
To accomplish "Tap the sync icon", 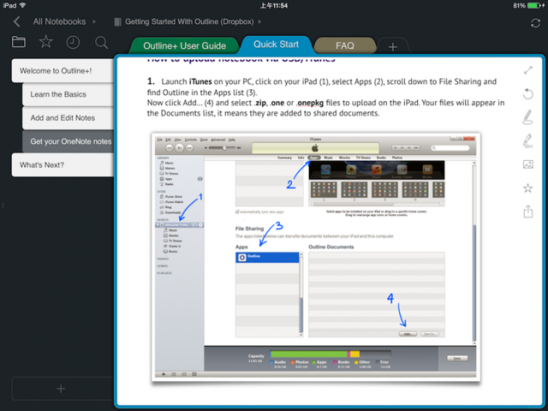I will coord(535,23).
